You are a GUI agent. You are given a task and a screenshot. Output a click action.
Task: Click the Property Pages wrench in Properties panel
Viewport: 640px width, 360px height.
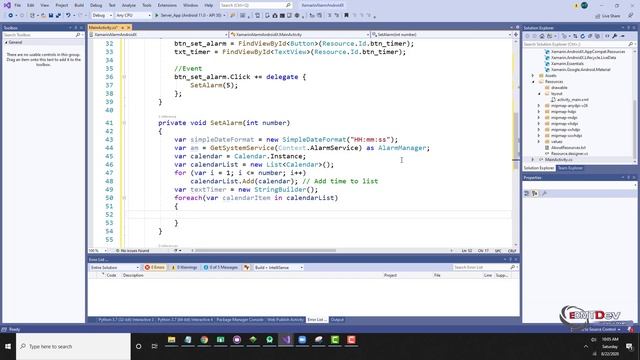click(x=544, y=193)
